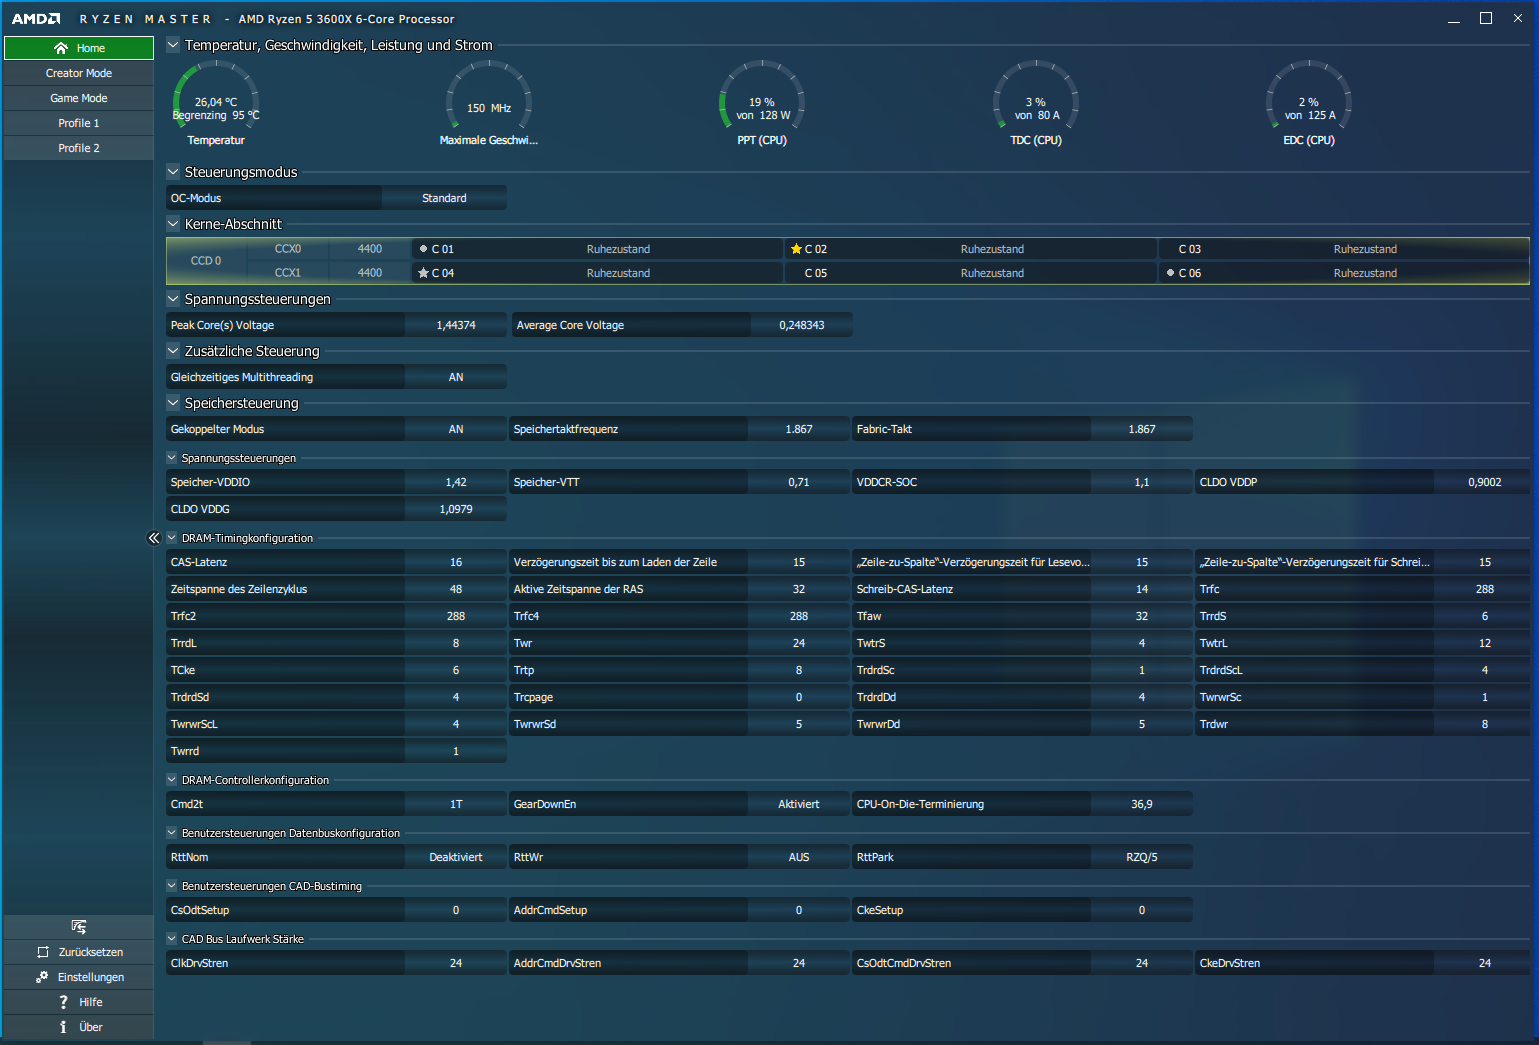
Task: Click the PPT (CPU) gauge dial
Action: (762, 96)
